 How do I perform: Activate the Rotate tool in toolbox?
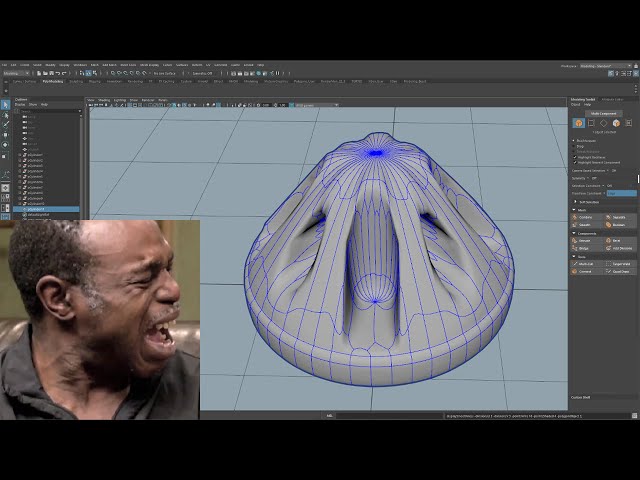pos(5,144)
